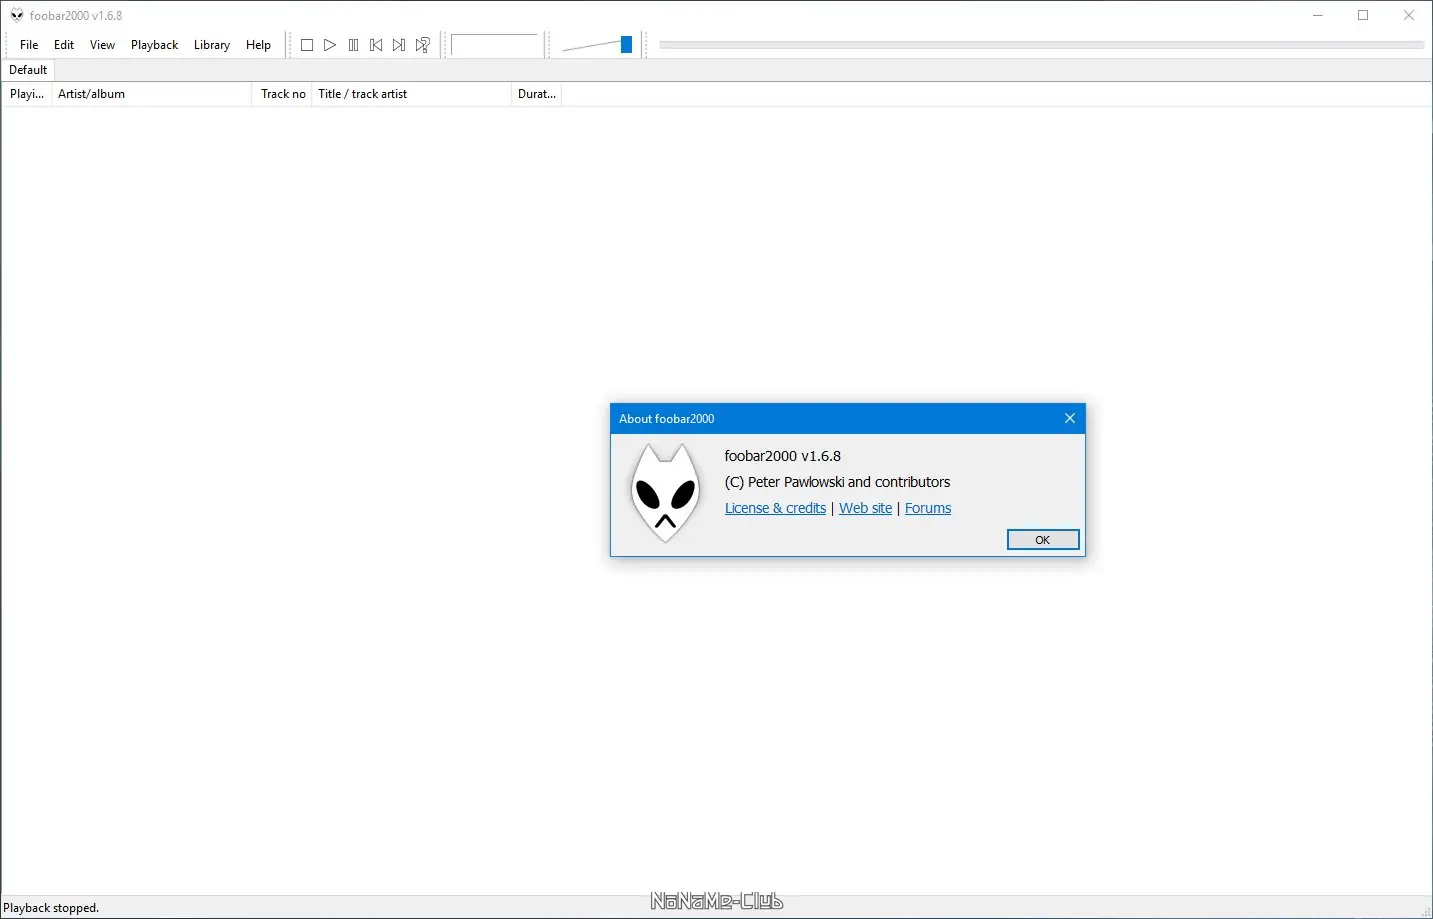This screenshot has width=1433, height=919.
Task: Sort by Artist/album column header
Action: pos(152,94)
